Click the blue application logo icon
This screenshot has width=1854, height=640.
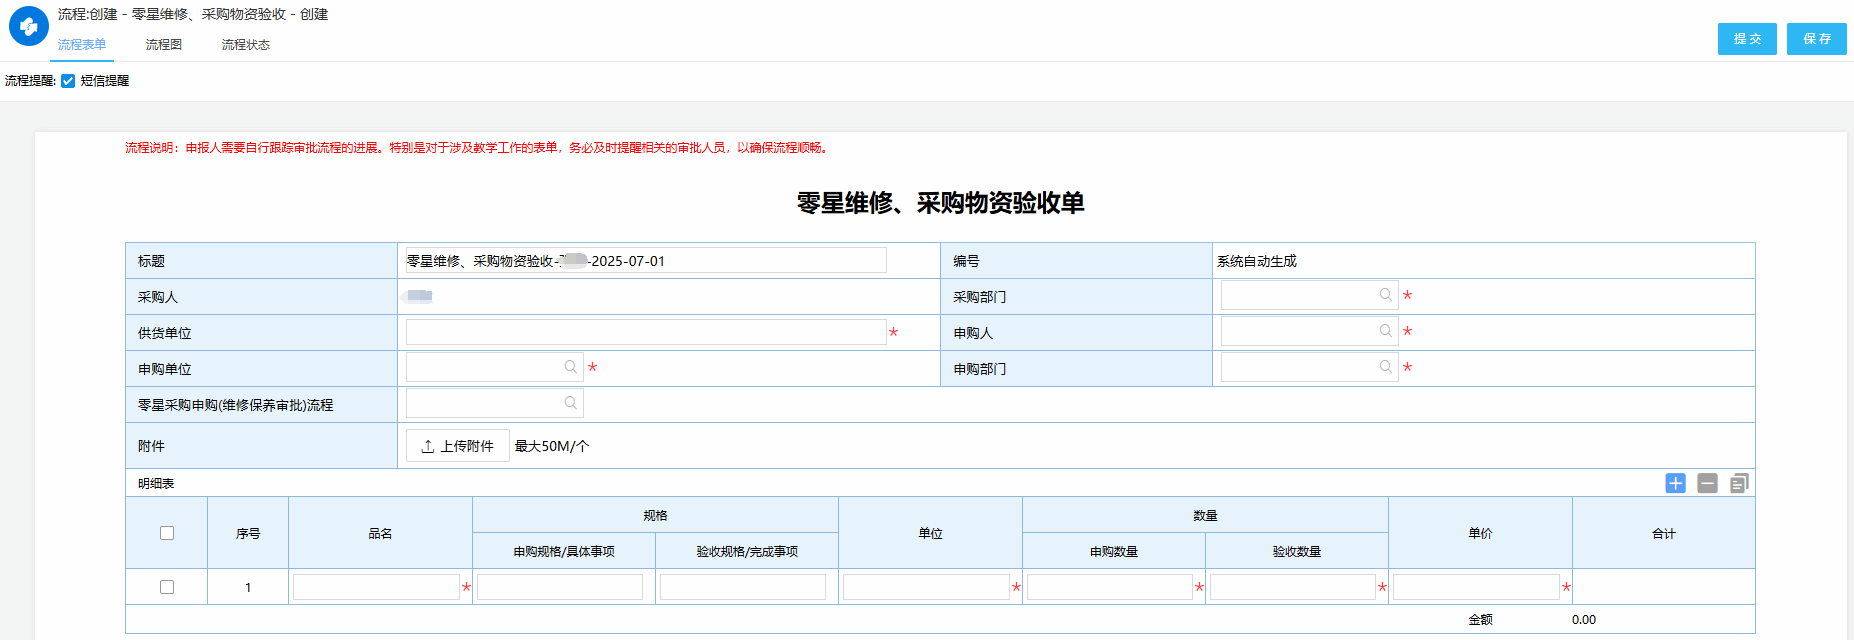pos(29,27)
